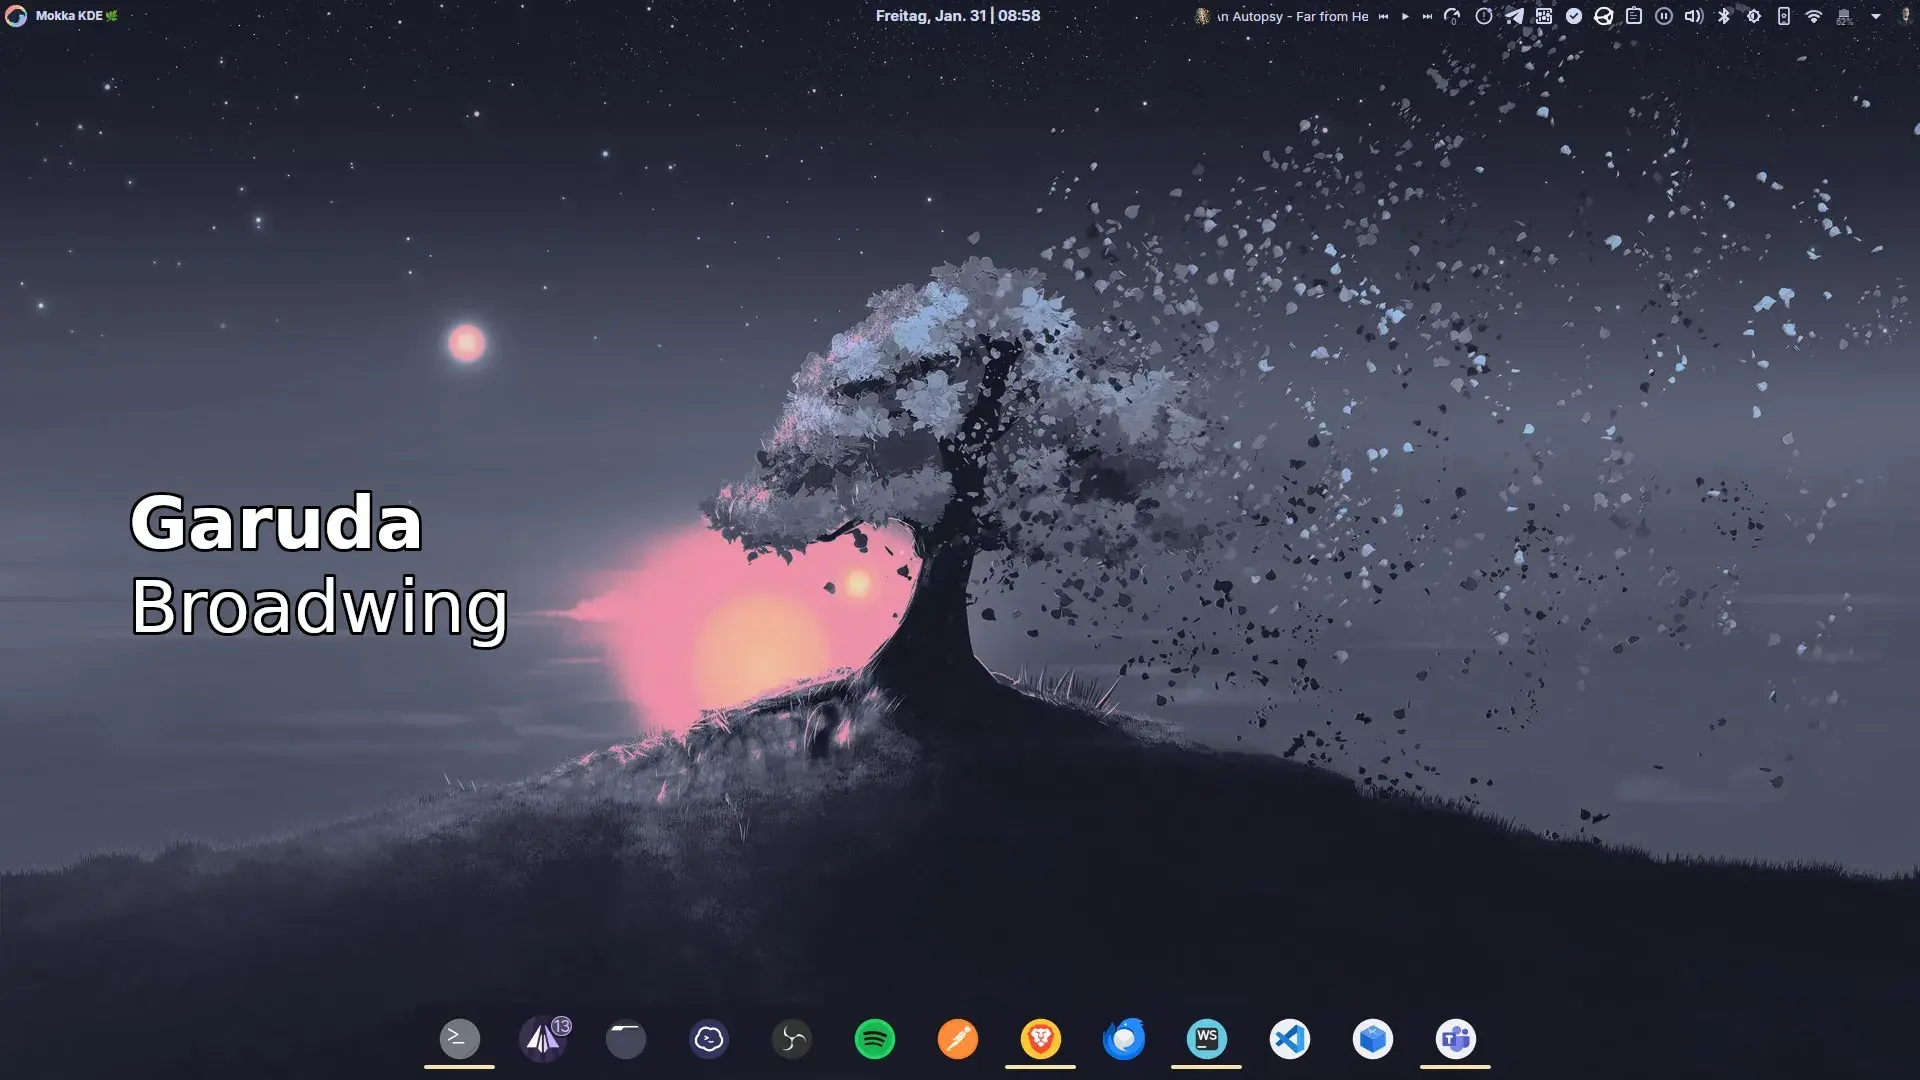Open the system updates tray icon
This screenshot has width=1920, height=1080.
1453,16
